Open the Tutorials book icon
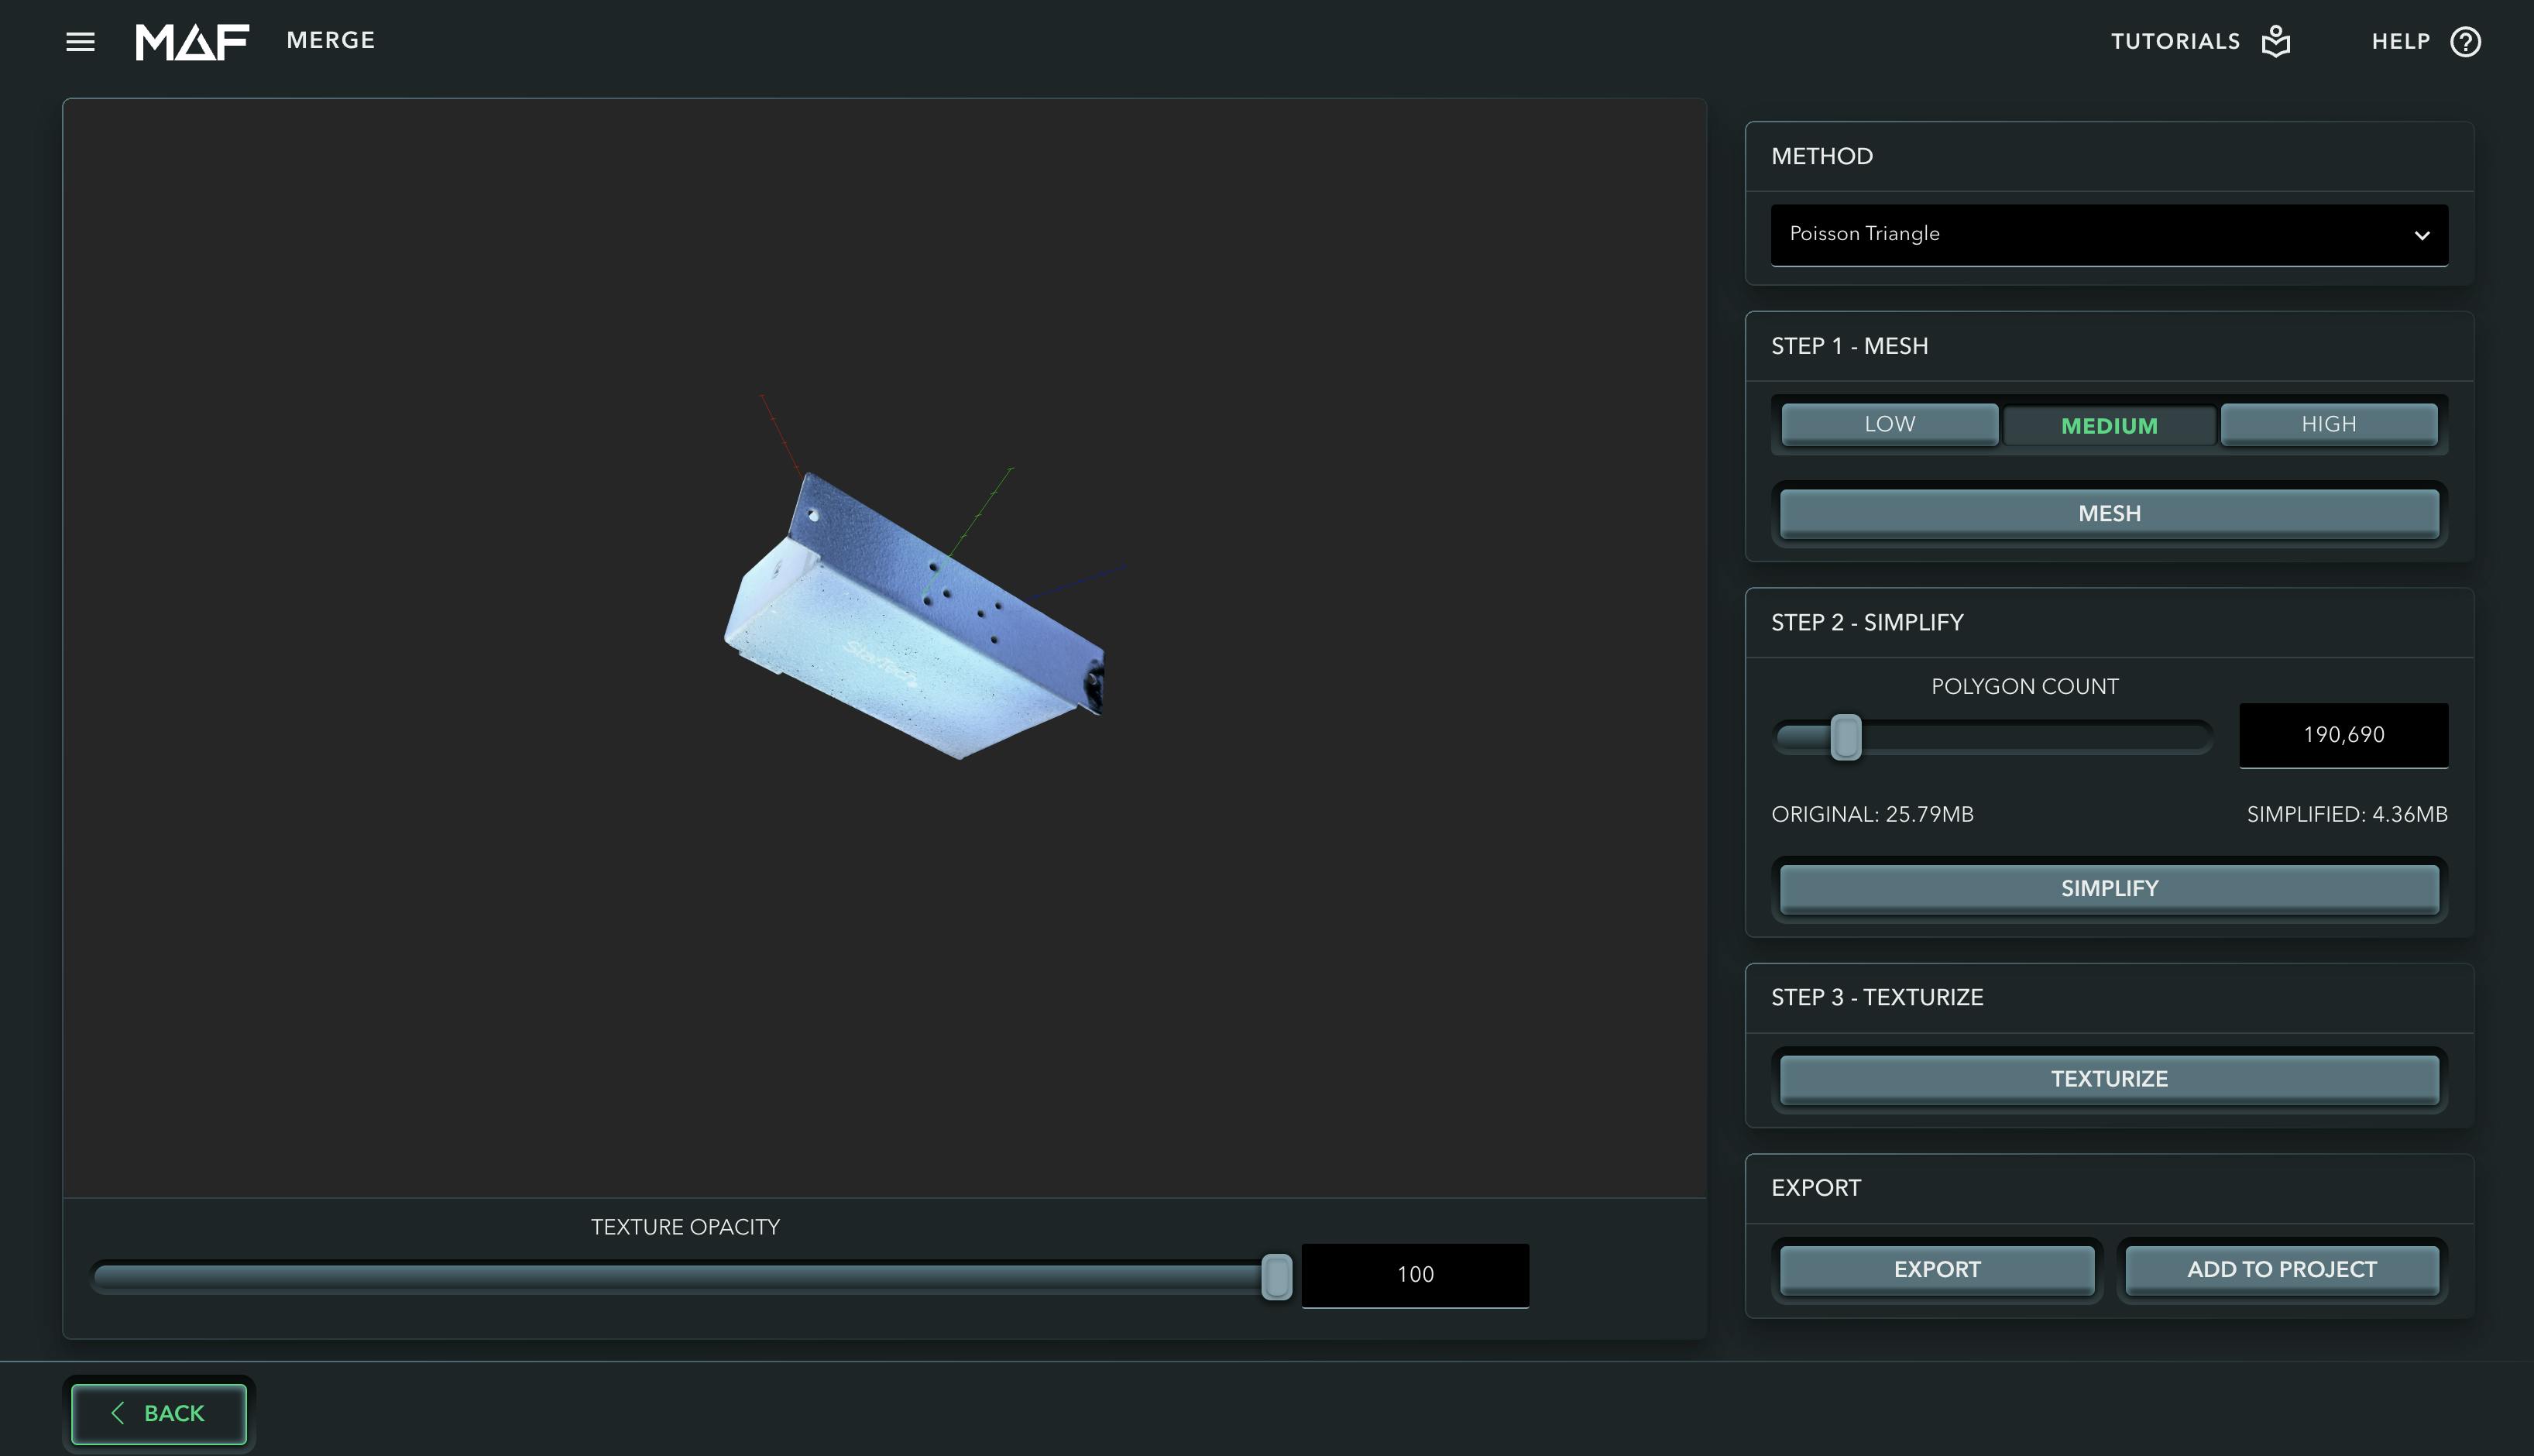Viewport: 2534px width, 1456px height. 2276,42
